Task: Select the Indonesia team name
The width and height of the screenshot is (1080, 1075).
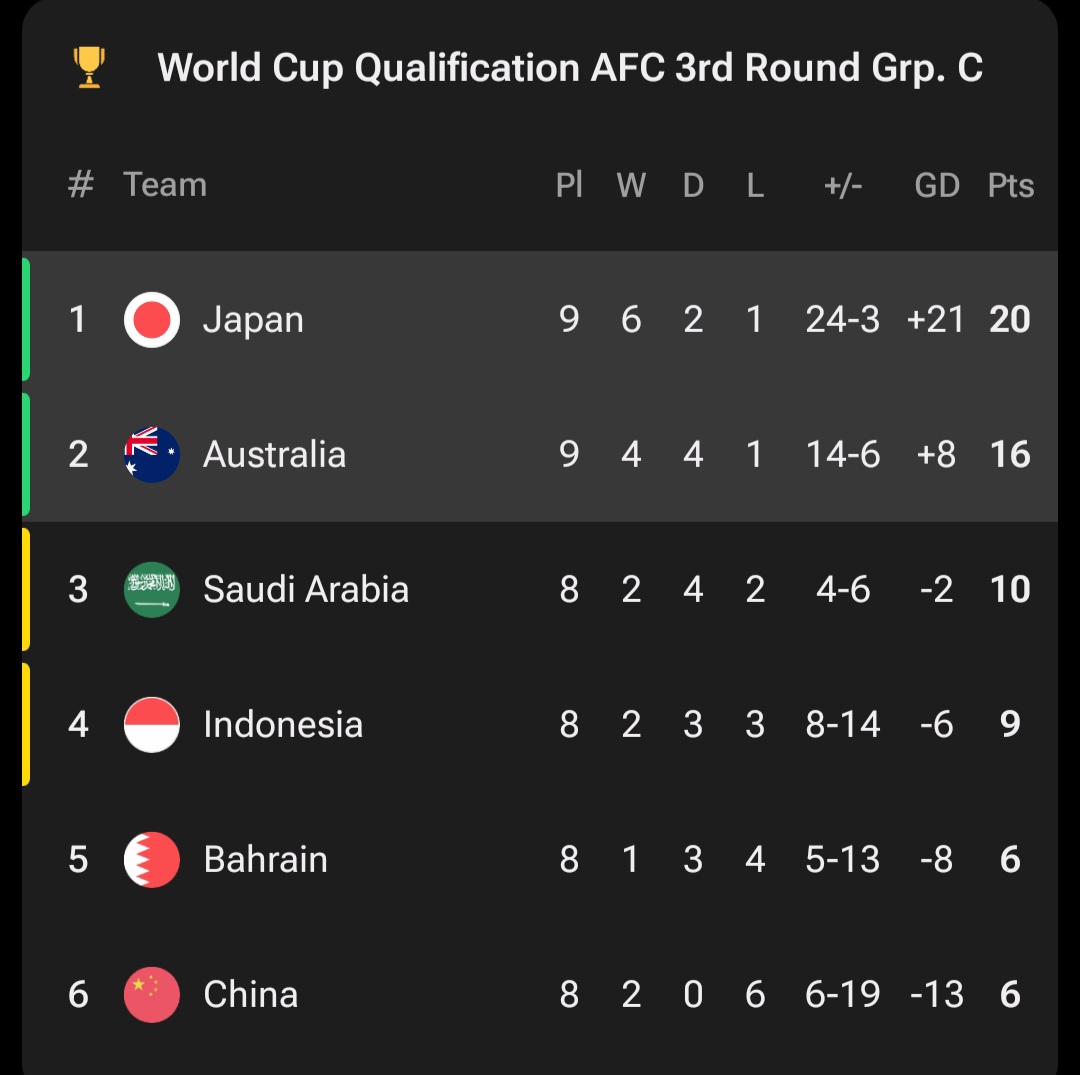Action: (283, 724)
